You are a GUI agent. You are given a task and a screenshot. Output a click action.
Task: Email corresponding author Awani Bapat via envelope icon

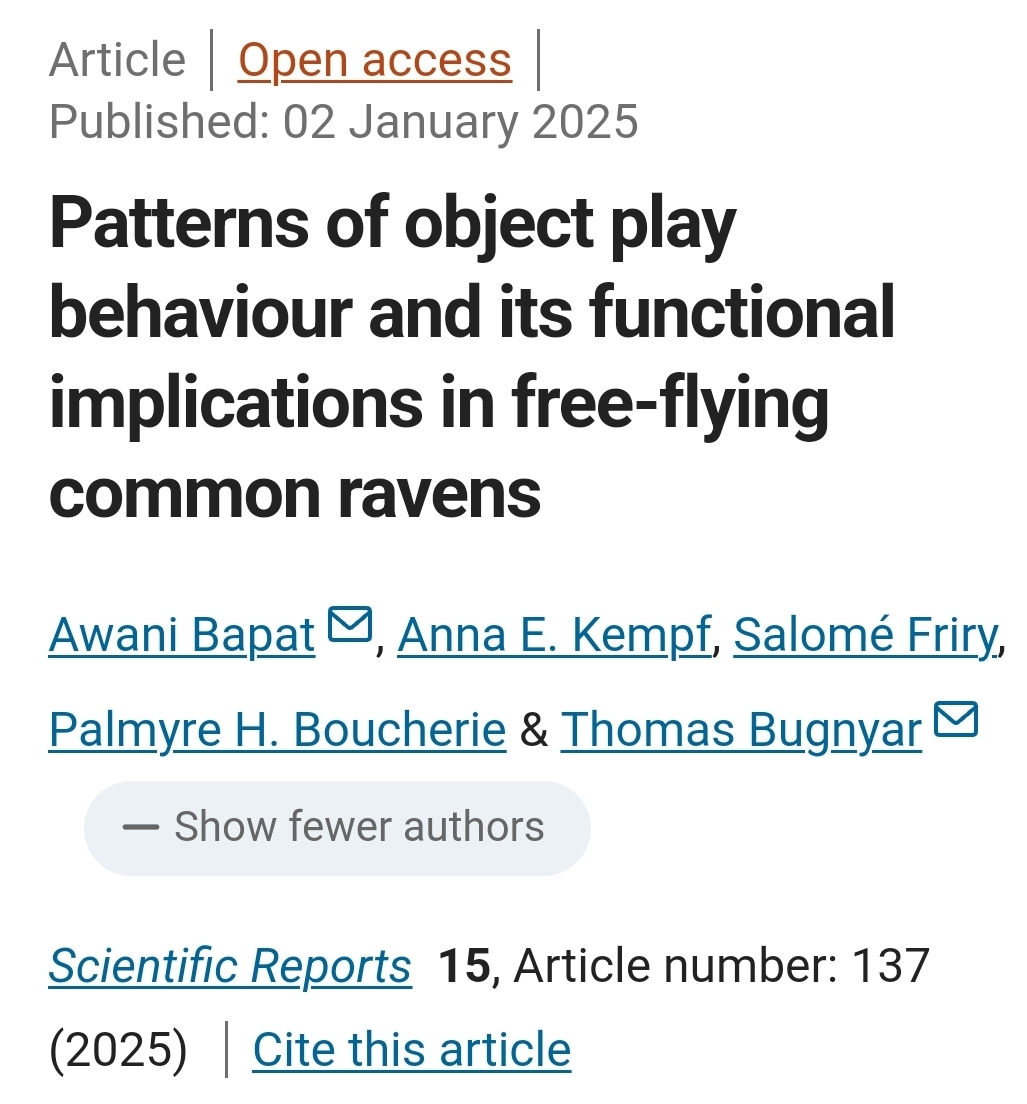(x=350, y=625)
